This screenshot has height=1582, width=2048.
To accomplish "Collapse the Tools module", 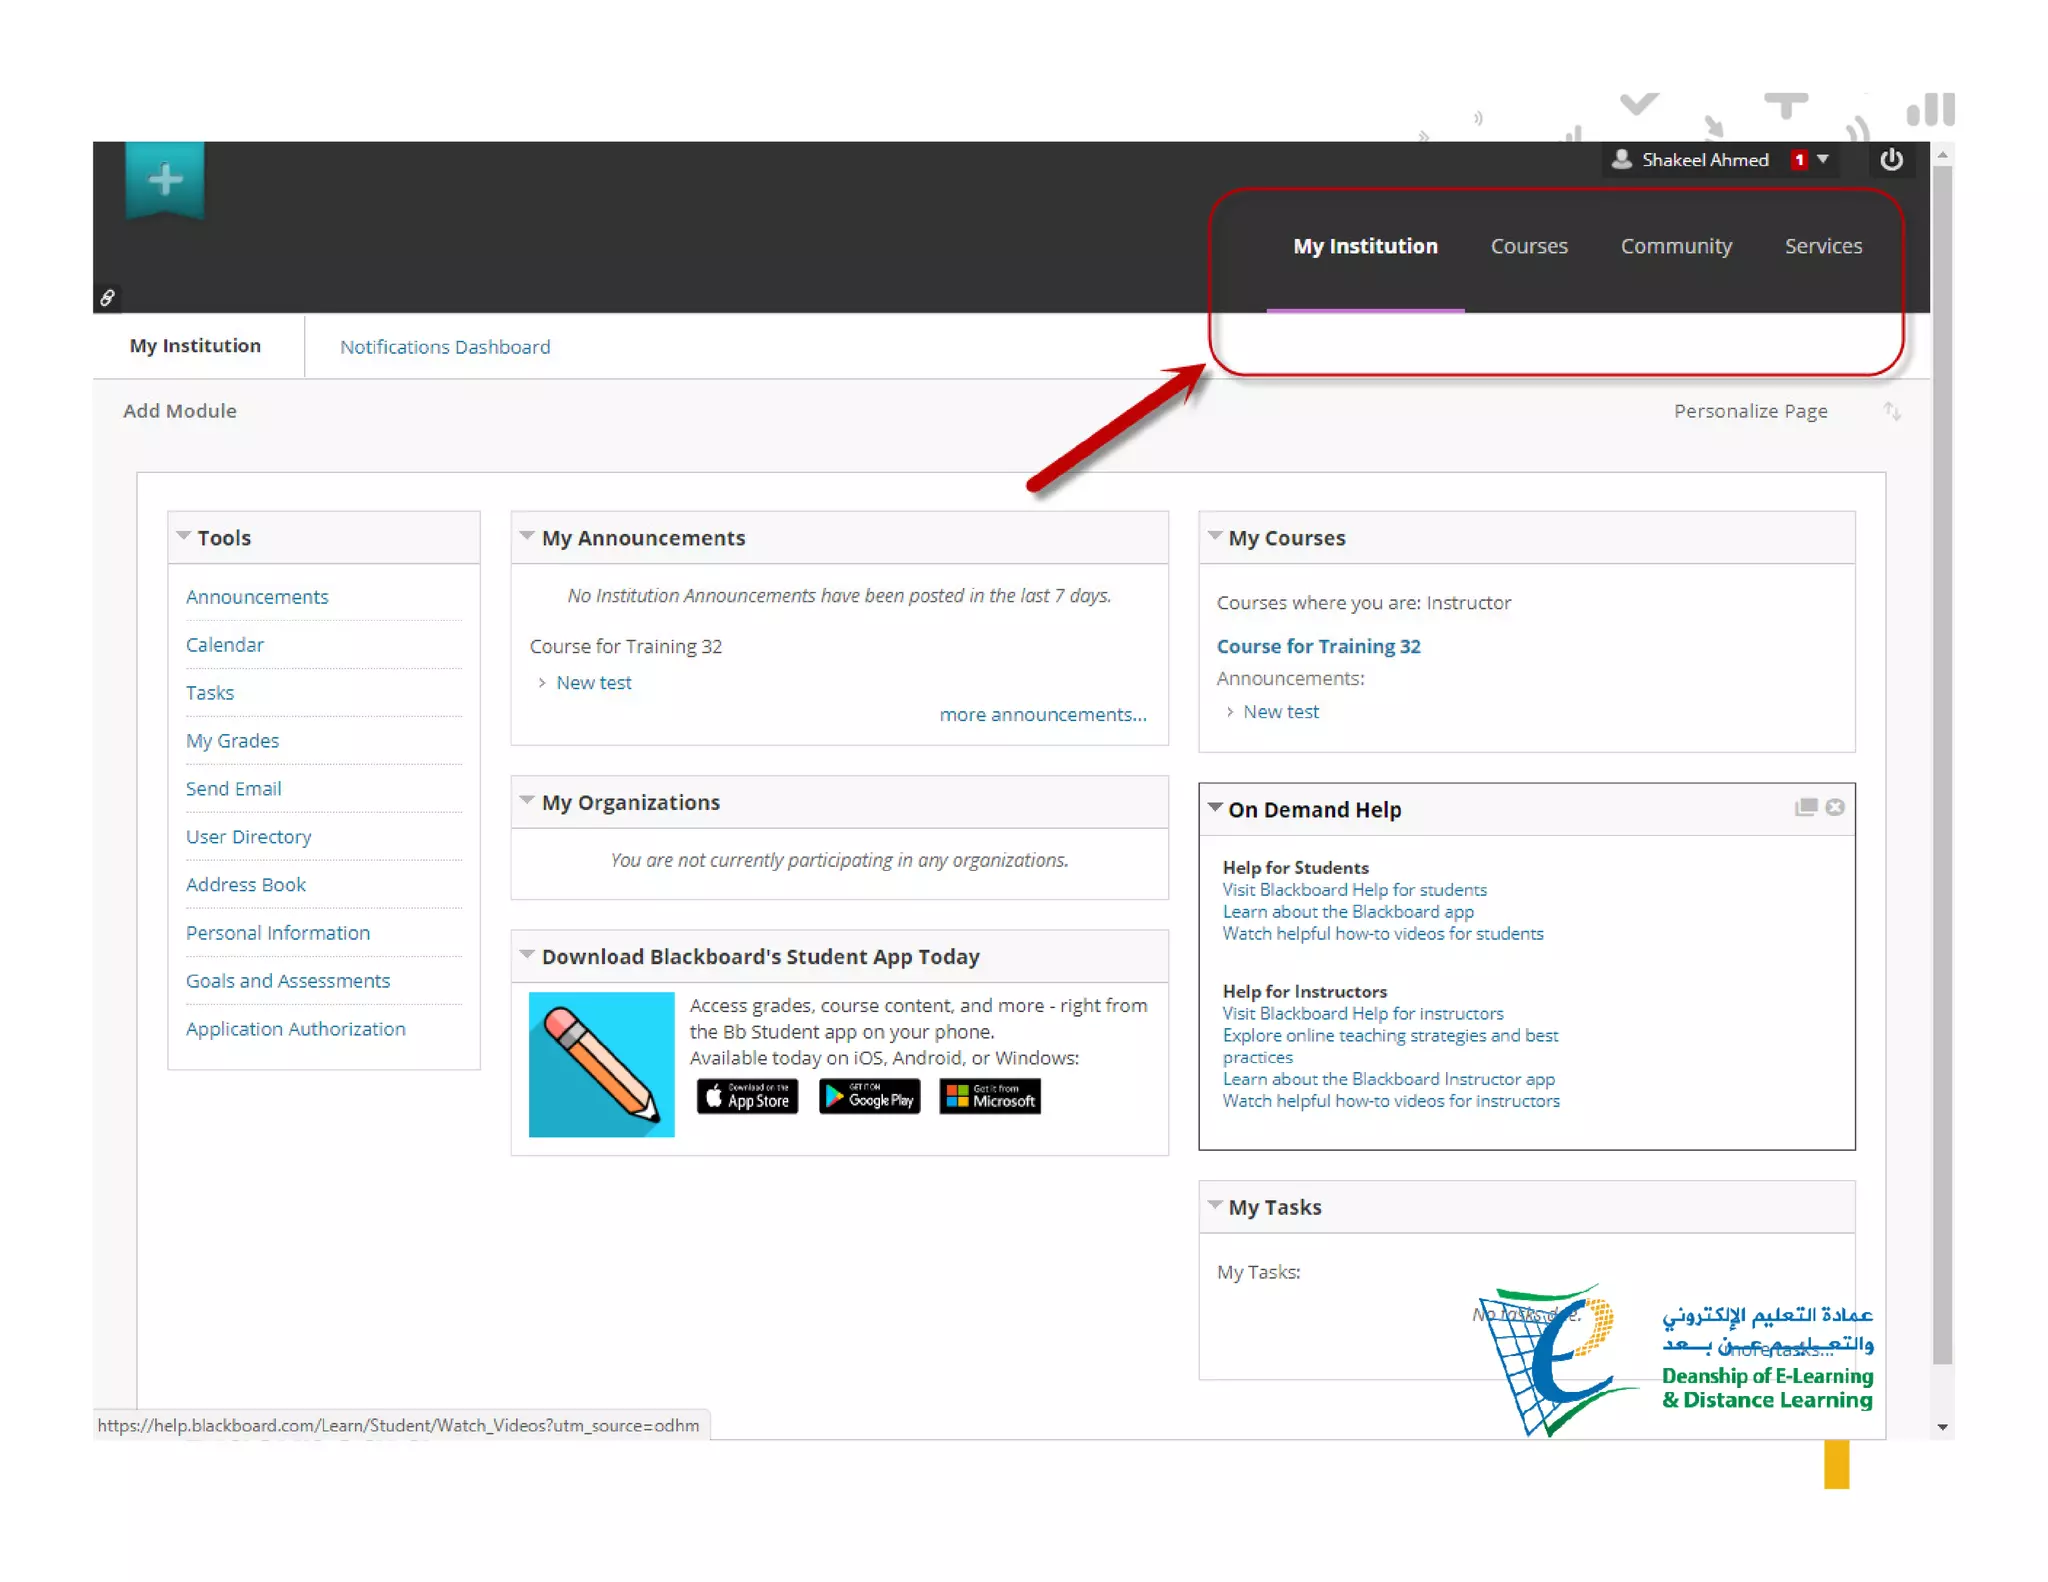I will tap(184, 536).
